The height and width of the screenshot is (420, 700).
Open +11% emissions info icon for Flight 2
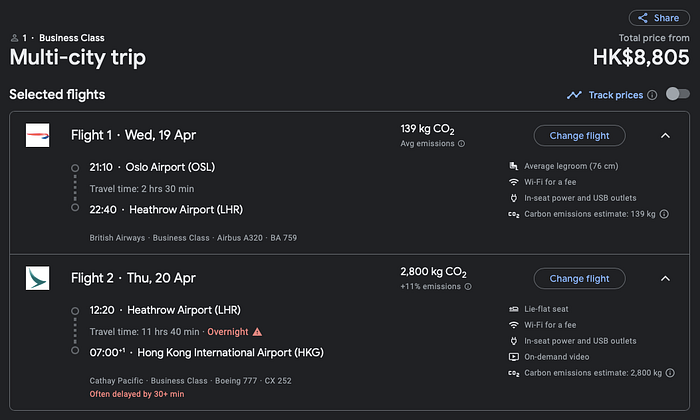468,287
